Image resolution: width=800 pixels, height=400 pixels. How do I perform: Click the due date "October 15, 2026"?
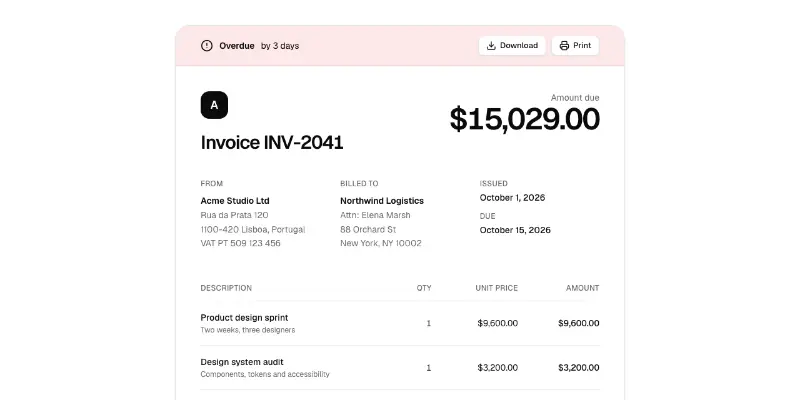(515, 230)
